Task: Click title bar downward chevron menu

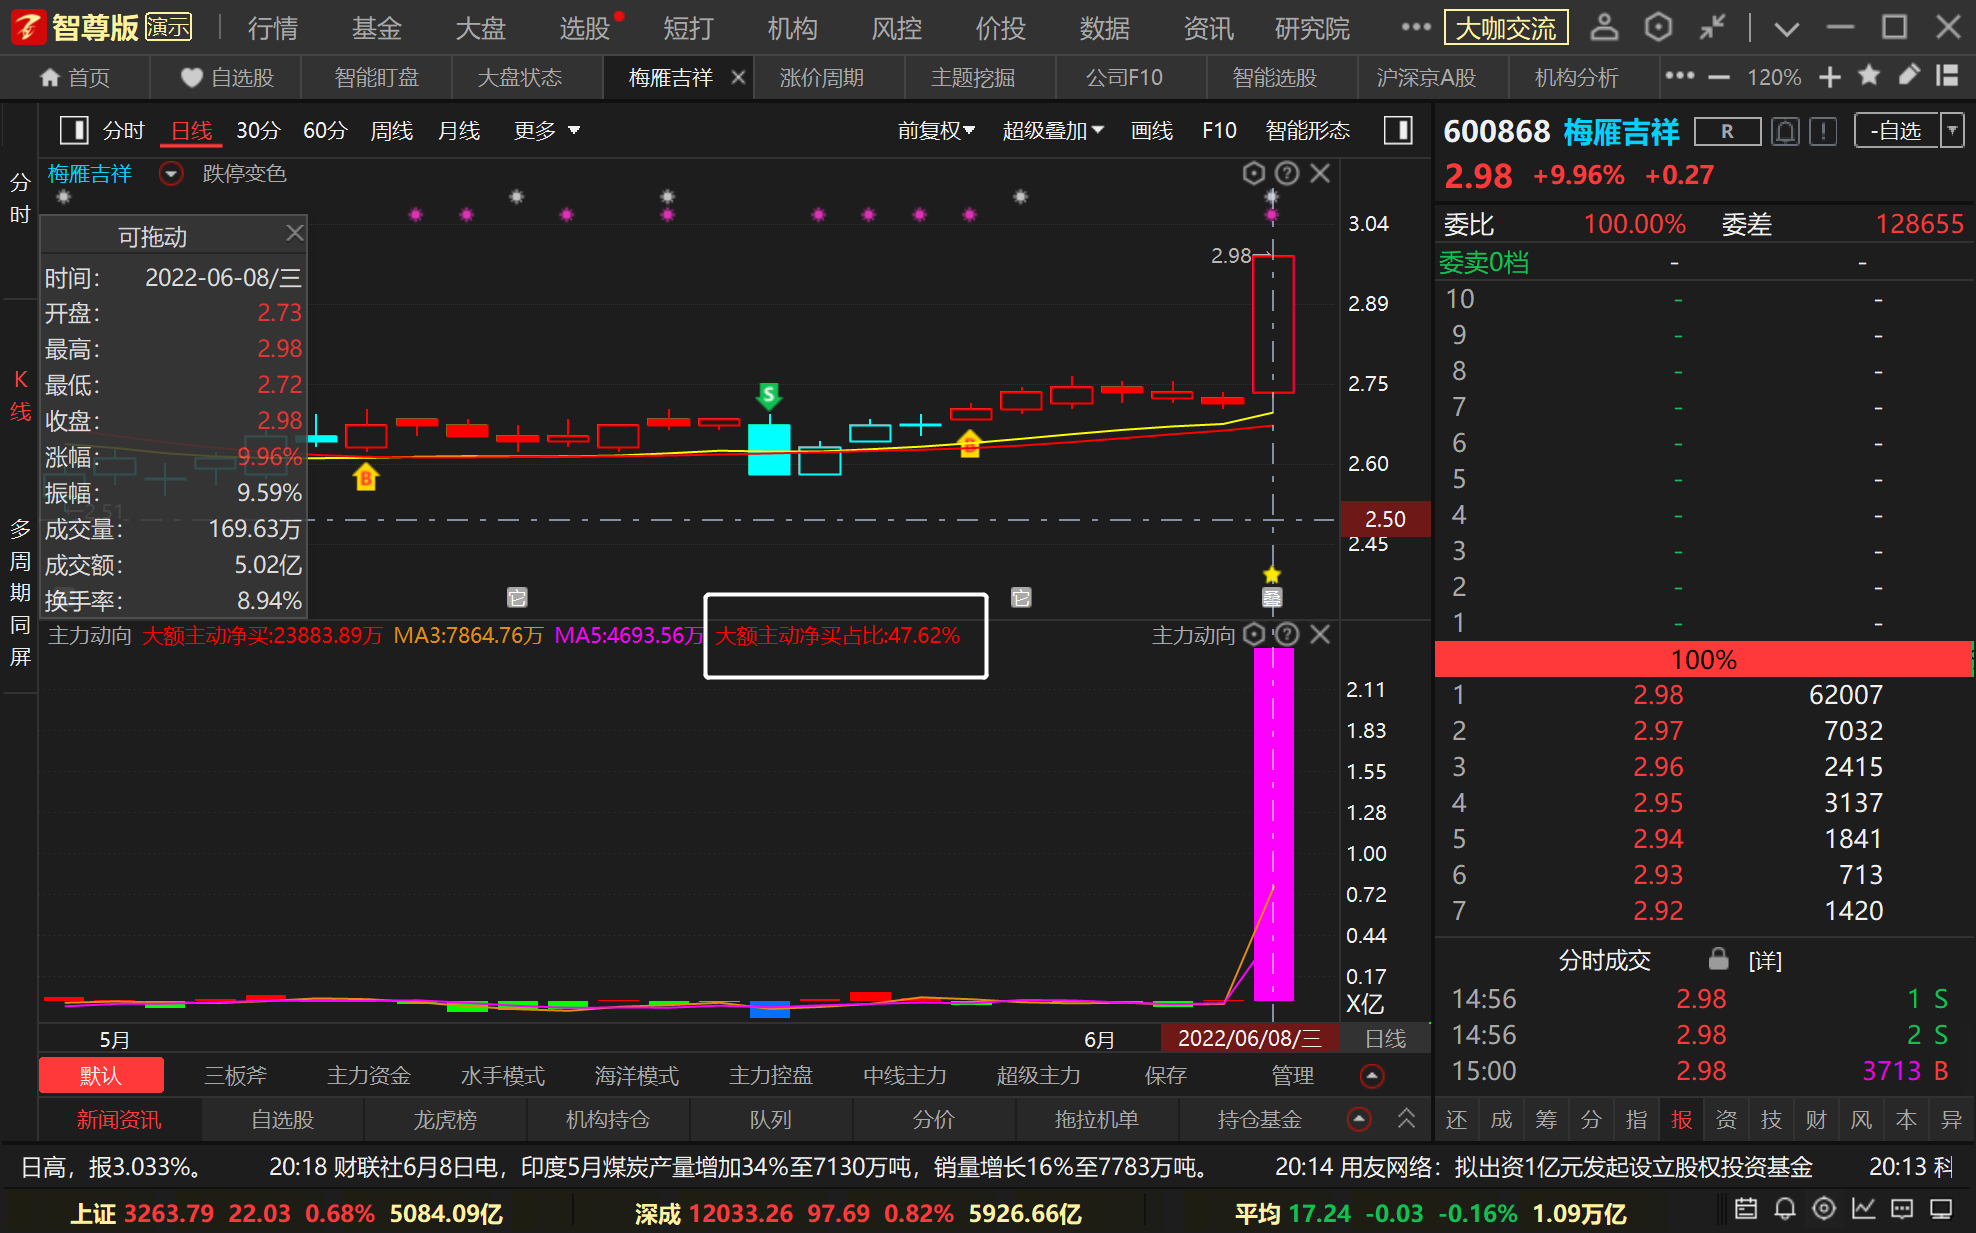Action: tap(1786, 28)
